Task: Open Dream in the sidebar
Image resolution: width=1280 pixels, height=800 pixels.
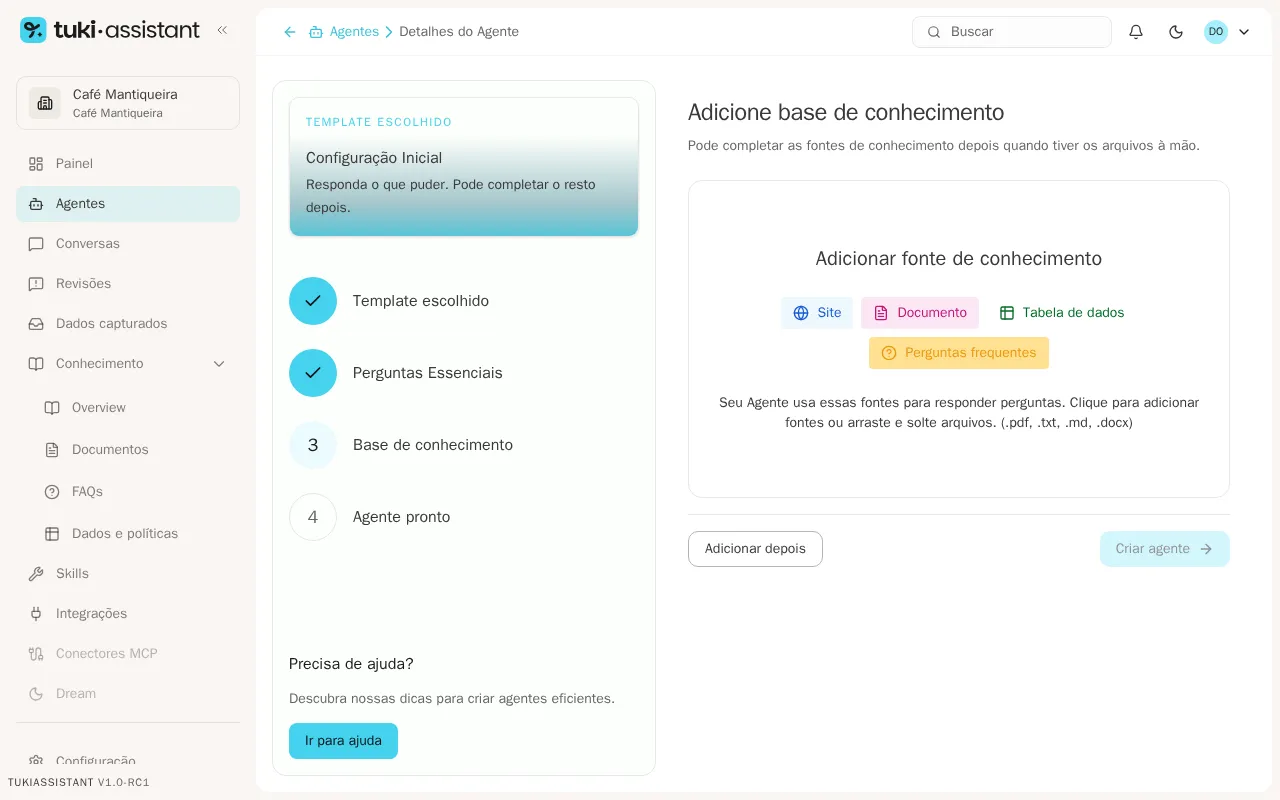Action: 128,694
